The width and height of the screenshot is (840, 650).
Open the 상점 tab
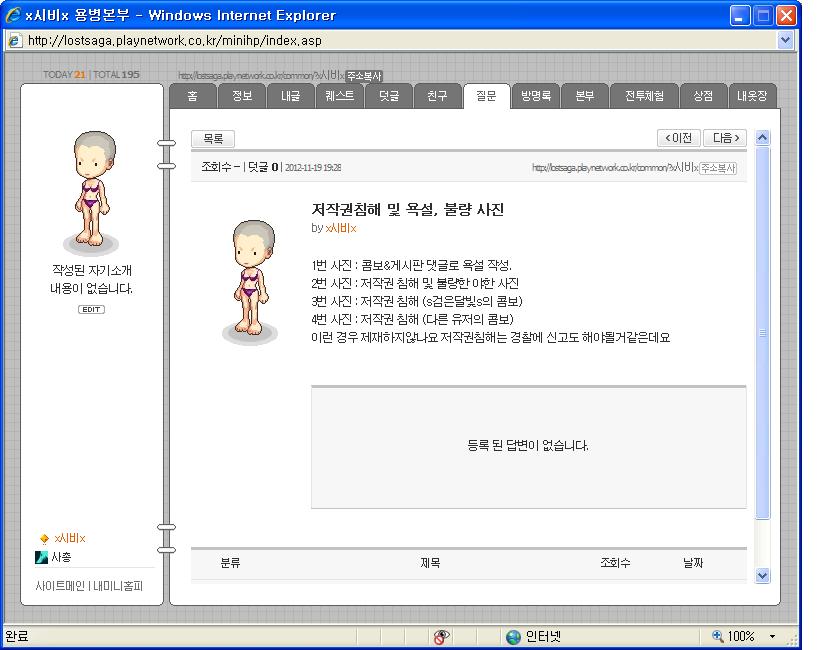703,96
